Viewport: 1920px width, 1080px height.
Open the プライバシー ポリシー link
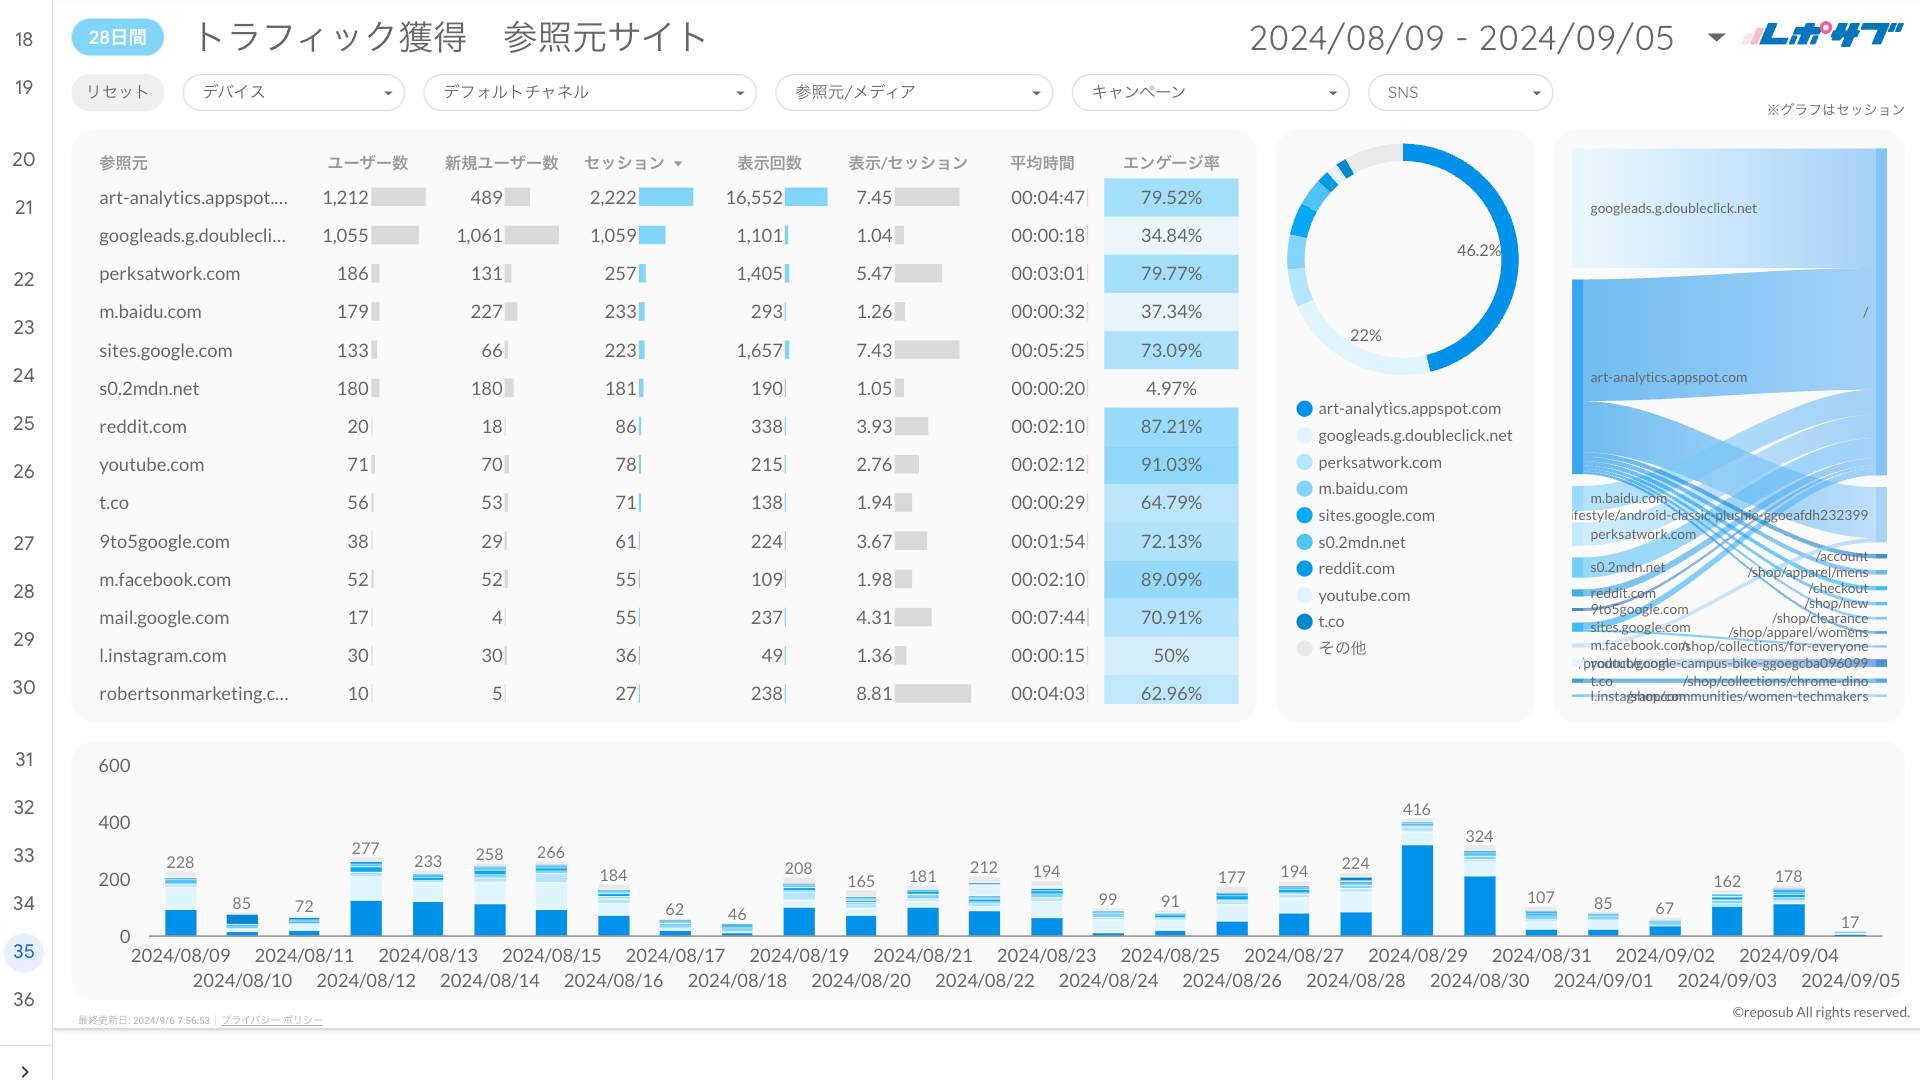271,1020
